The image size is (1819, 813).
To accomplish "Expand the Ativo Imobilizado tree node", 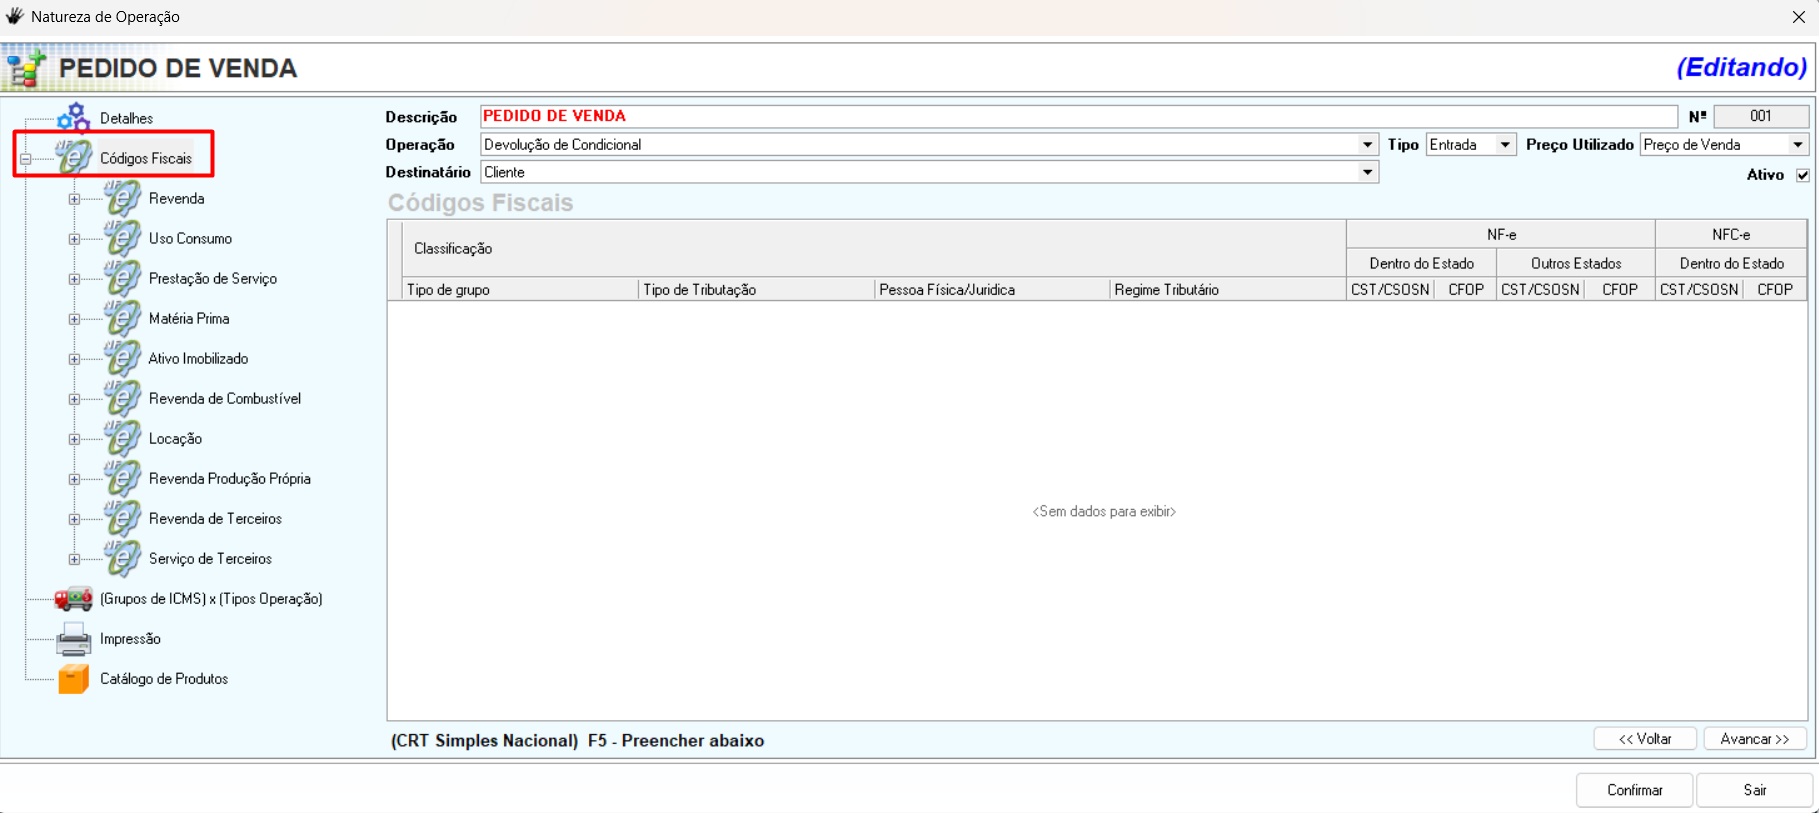I will tap(74, 359).
